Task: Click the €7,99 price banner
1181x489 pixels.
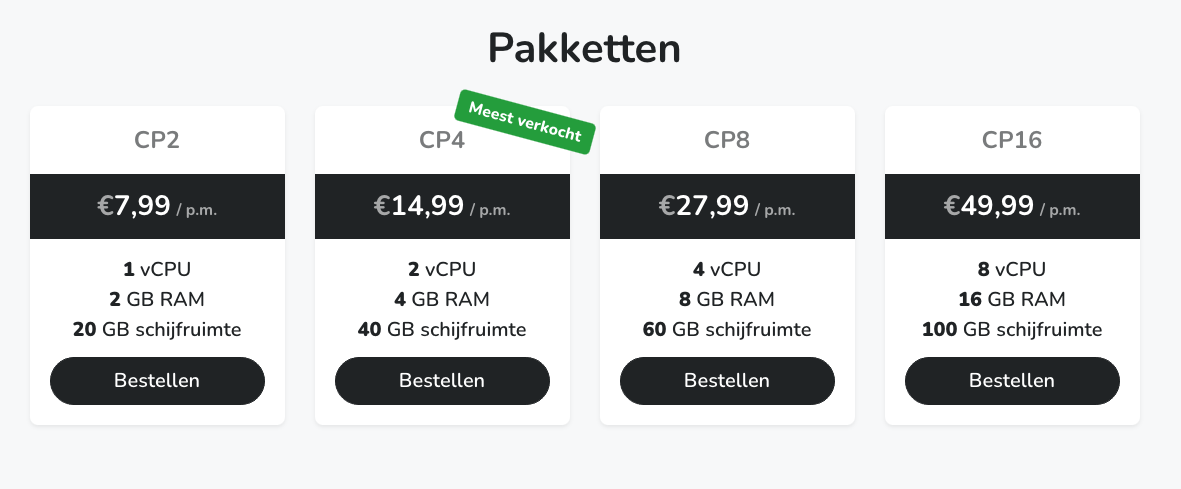Action: [157, 207]
